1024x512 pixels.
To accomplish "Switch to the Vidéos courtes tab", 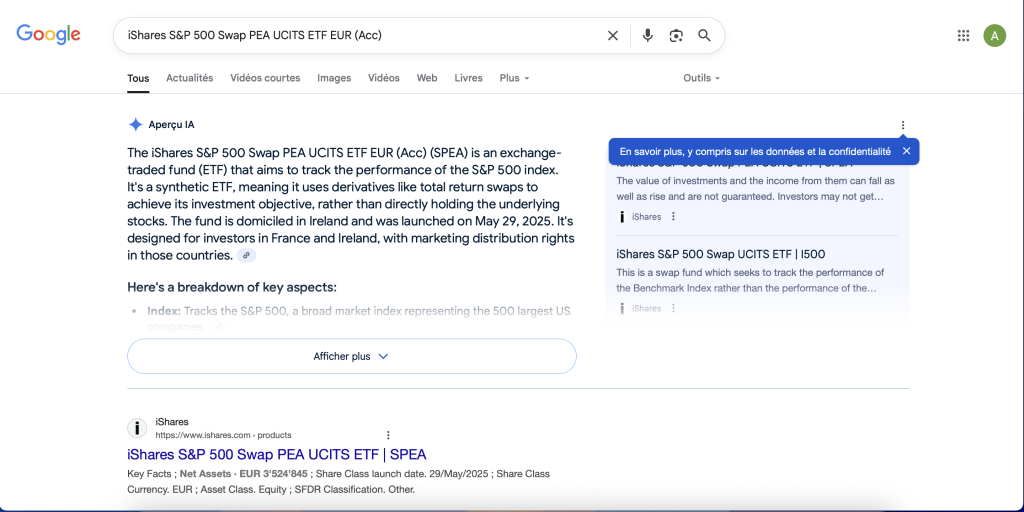I will pos(265,78).
